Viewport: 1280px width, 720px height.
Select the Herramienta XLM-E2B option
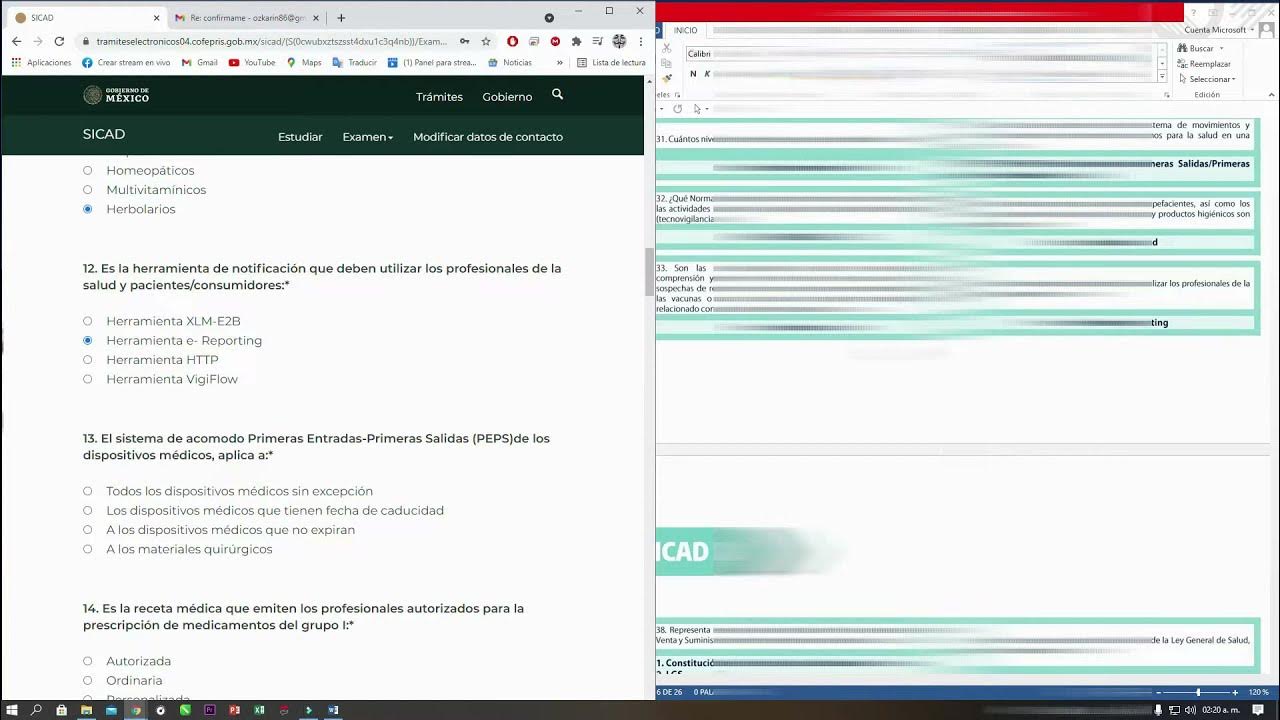[x=88, y=321]
